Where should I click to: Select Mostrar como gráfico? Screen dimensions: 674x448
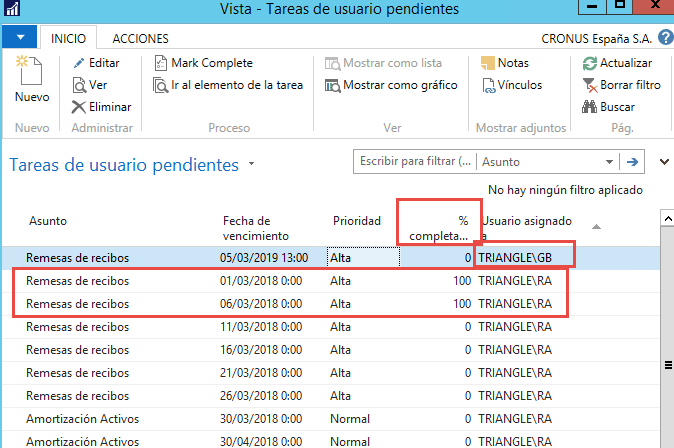click(x=391, y=85)
